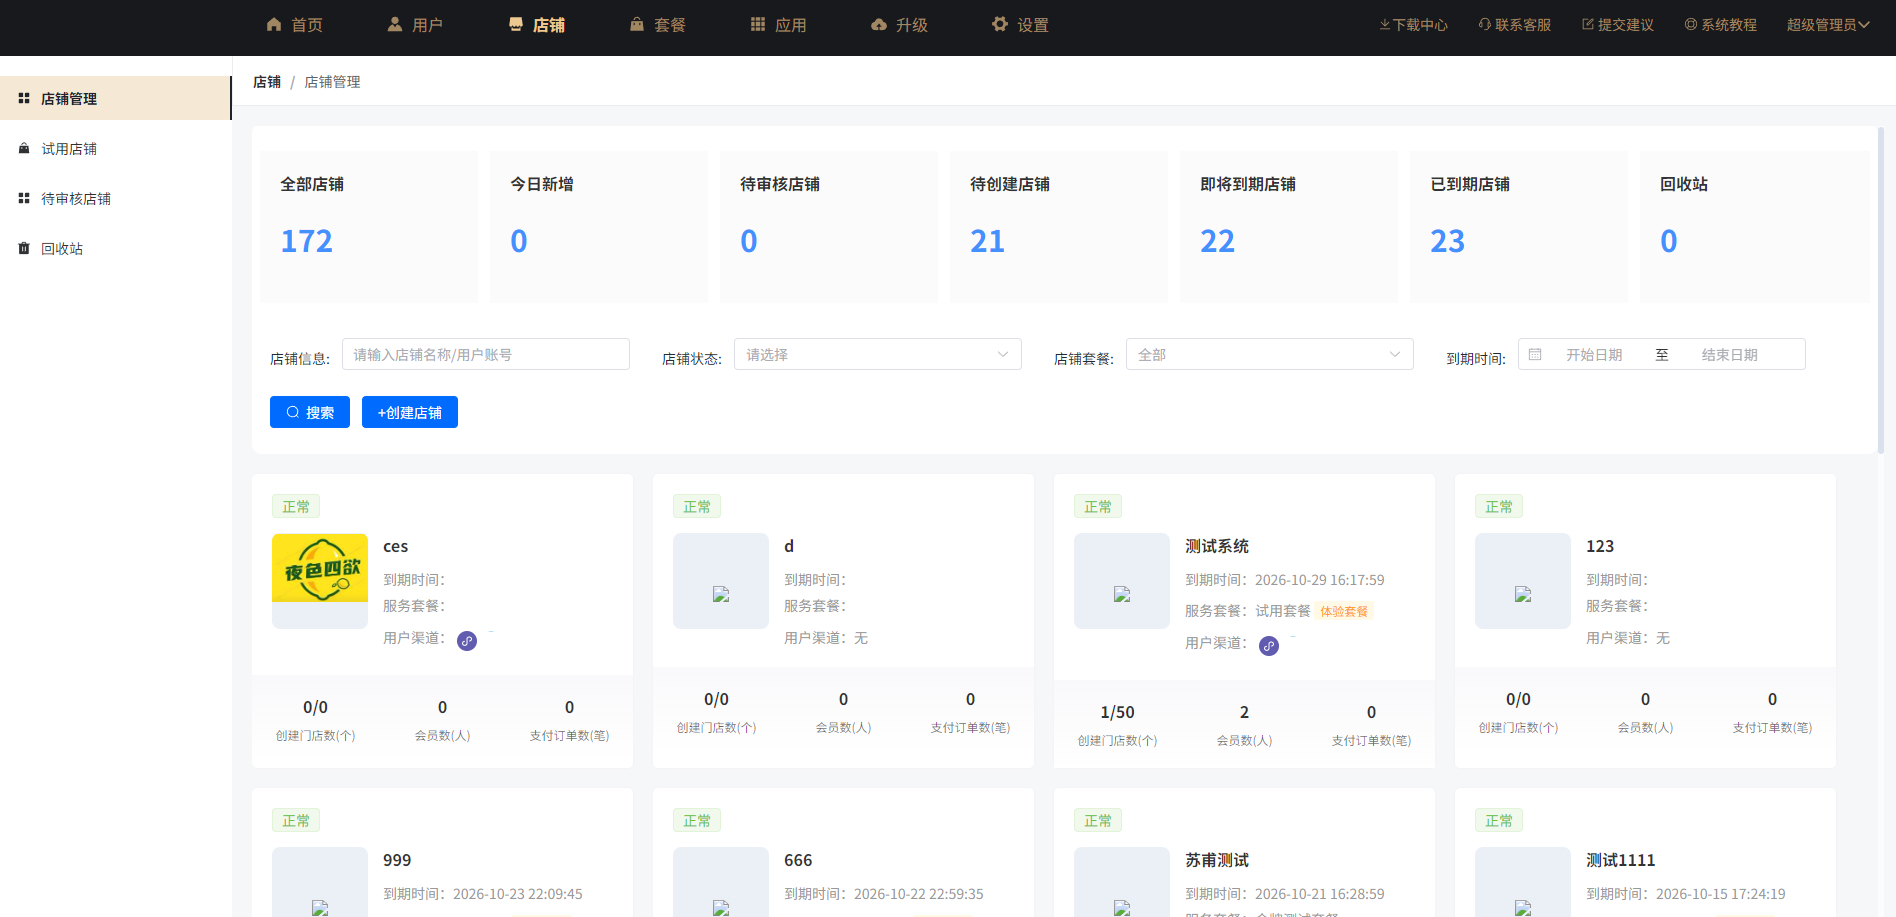Click the +创建店铺 create shop button
Screen dimensions: 1896x917
point(409,412)
